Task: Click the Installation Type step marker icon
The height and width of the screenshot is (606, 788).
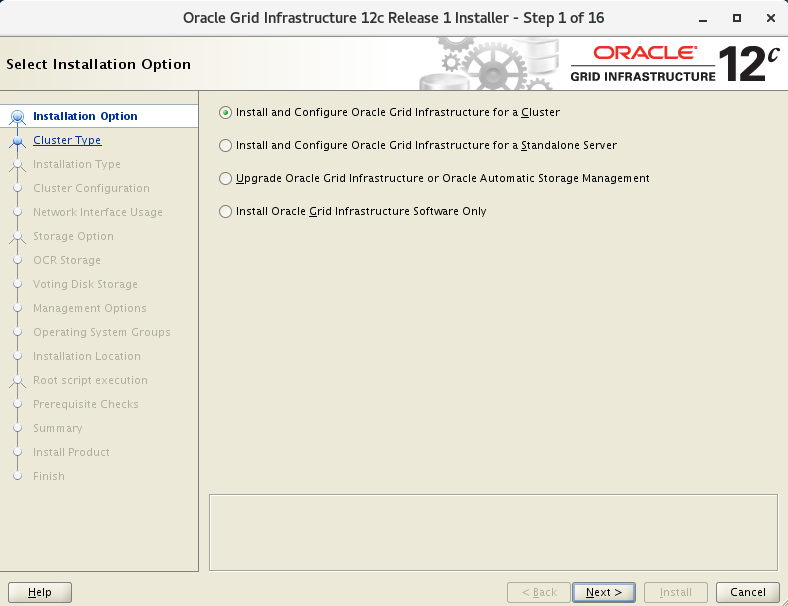Action: (18, 165)
